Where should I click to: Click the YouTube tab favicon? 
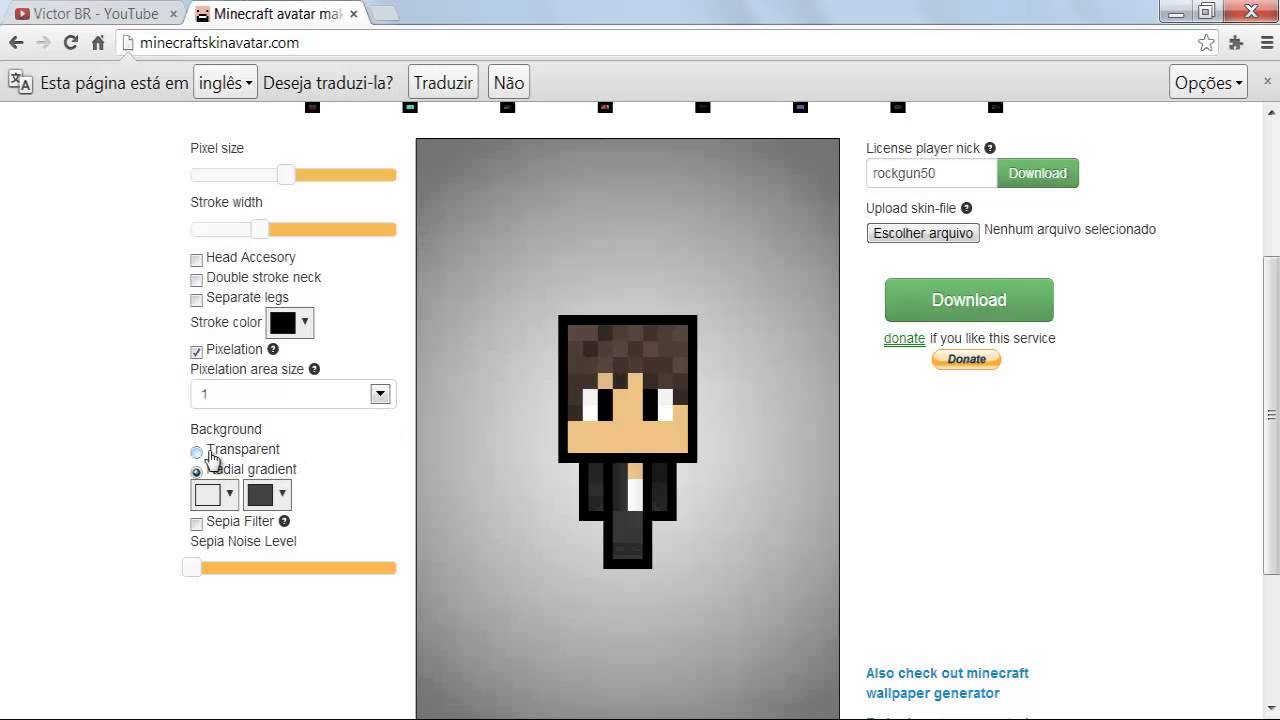pos(22,14)
